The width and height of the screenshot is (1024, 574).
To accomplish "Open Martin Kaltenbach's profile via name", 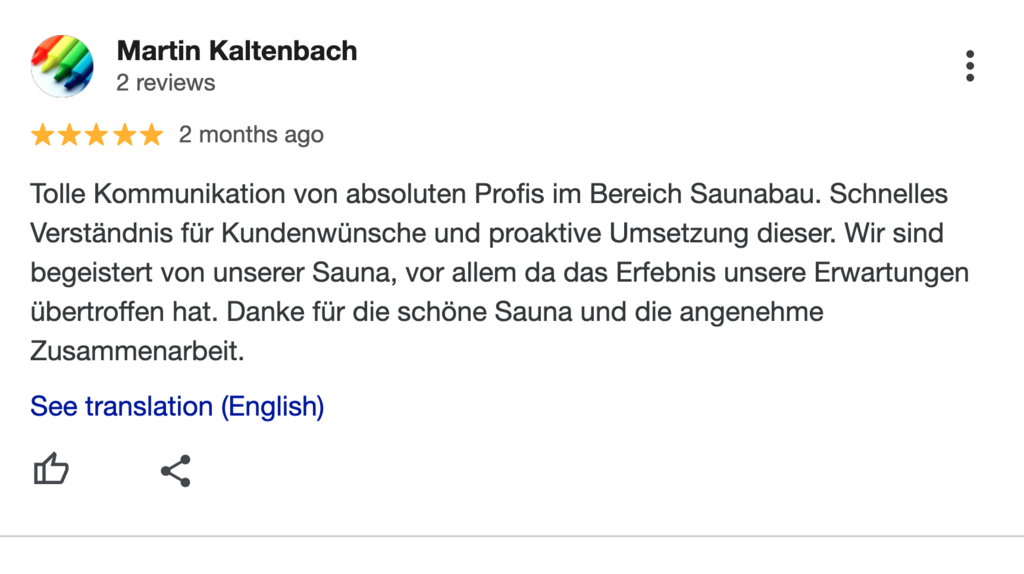I will (x=236, y=51).
